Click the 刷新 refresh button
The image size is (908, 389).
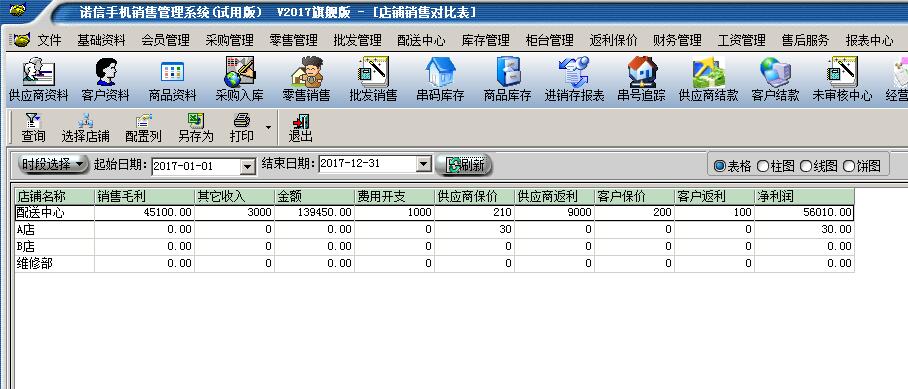(x=464, y=165)
